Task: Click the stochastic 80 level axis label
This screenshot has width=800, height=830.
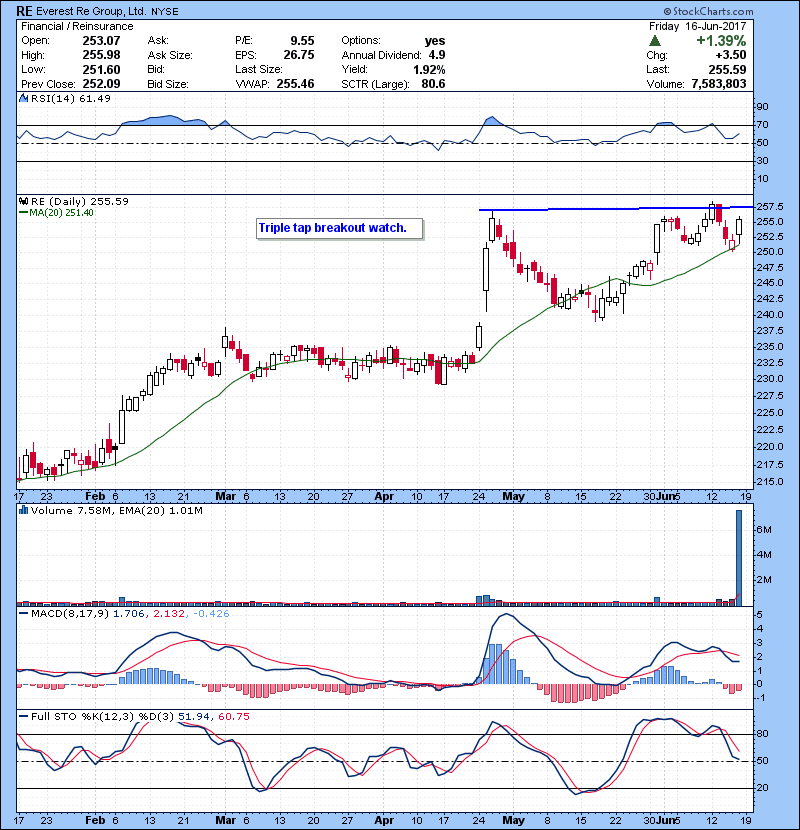Action: tap(762, 734)
